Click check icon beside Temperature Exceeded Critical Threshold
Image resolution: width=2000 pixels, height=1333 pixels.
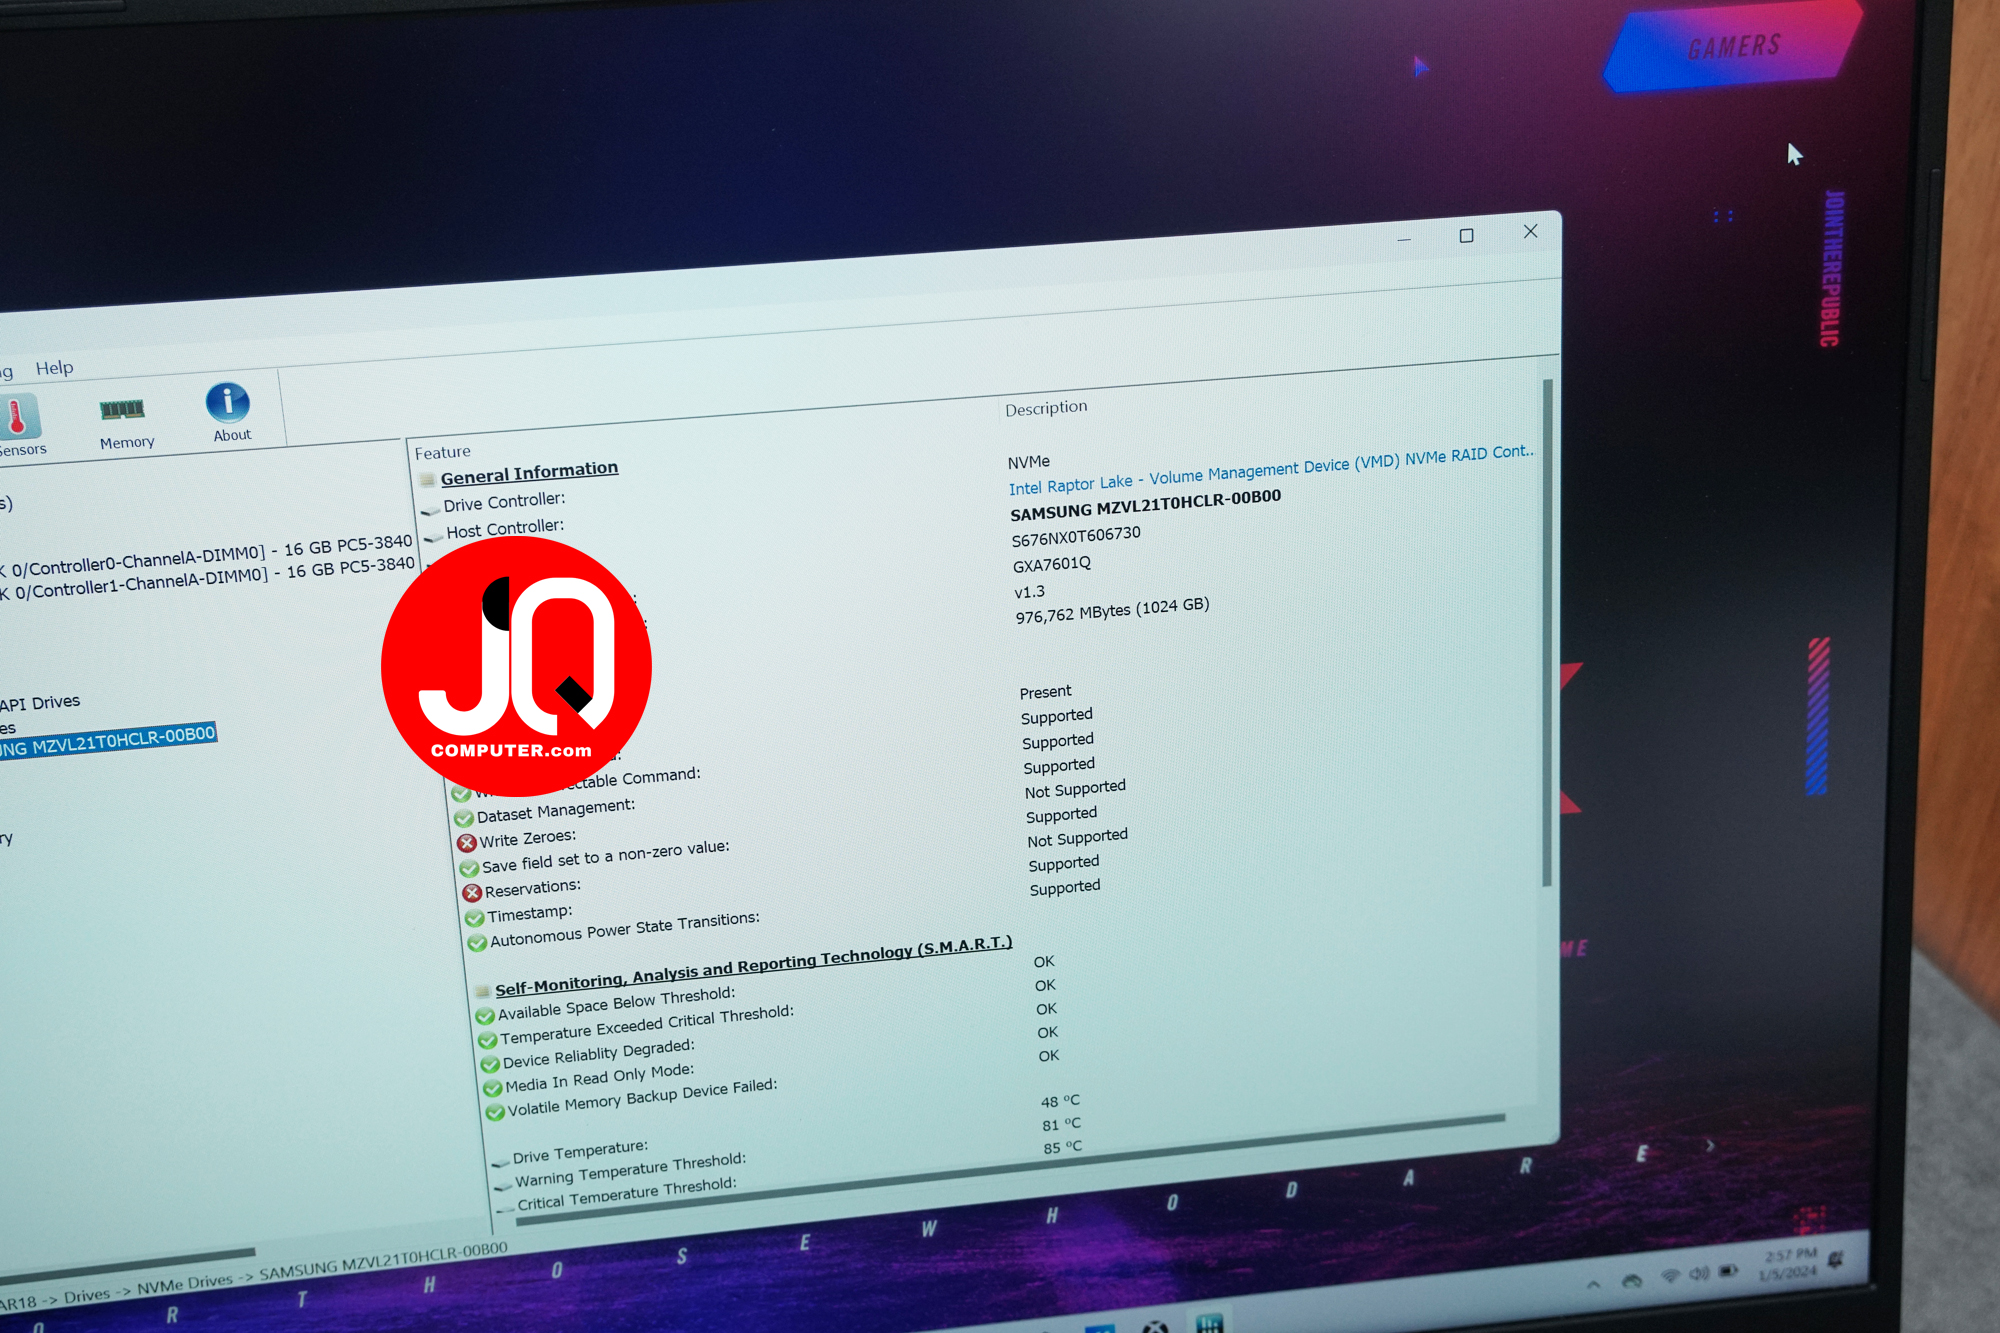coord(488,1040)
